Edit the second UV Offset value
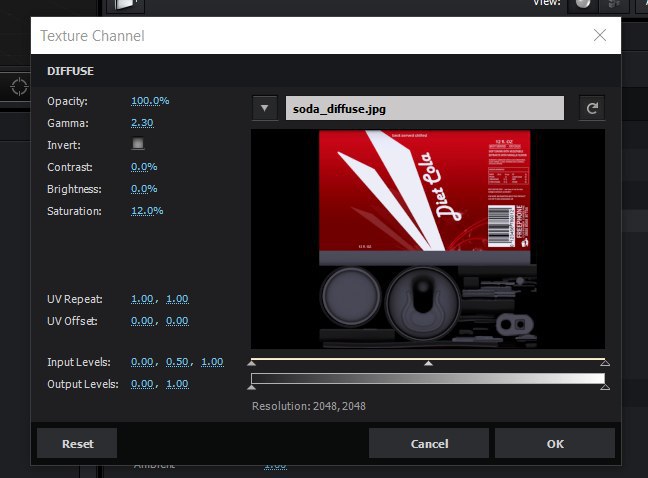 tap(177, 321)
